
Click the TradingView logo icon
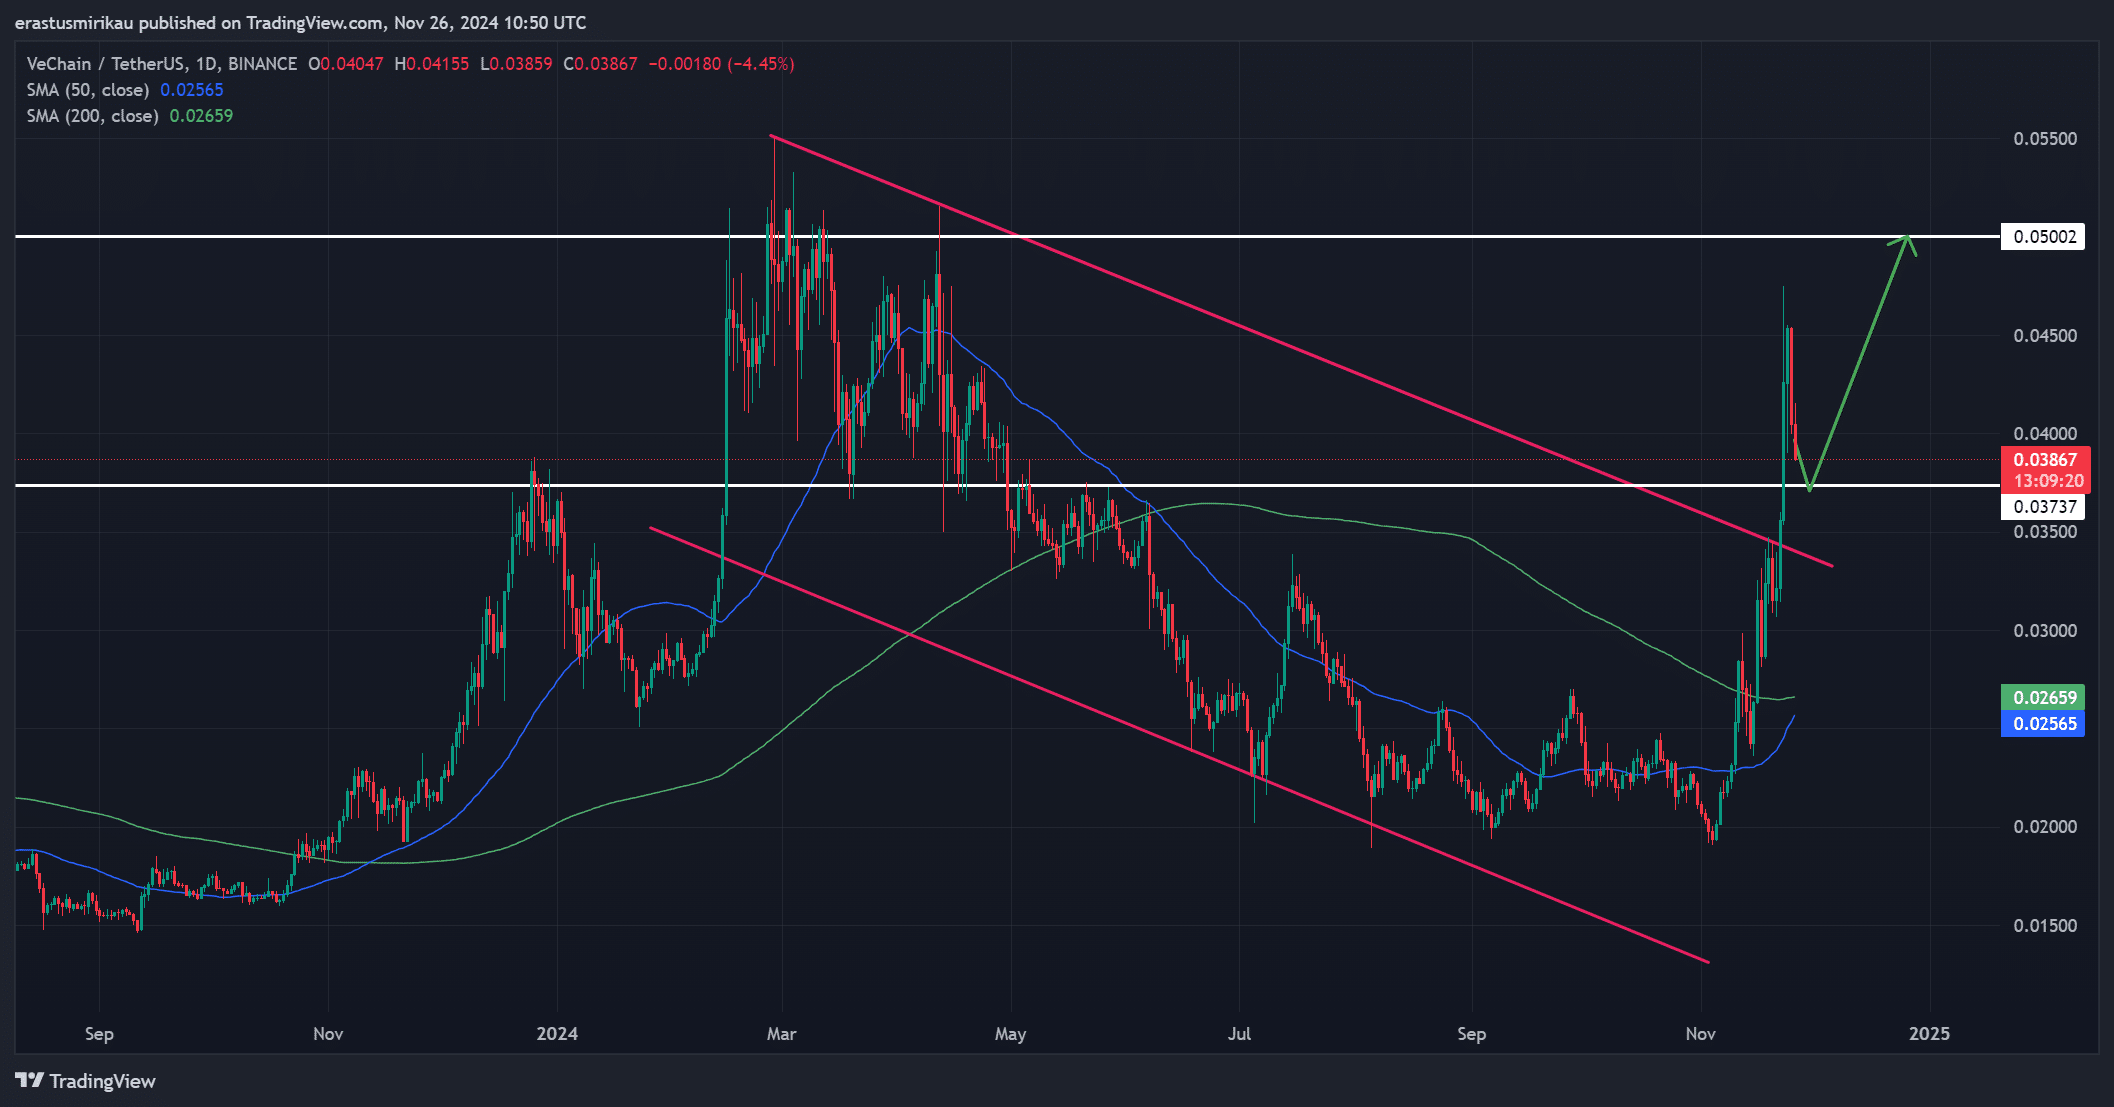click(x=29, y=1080)
